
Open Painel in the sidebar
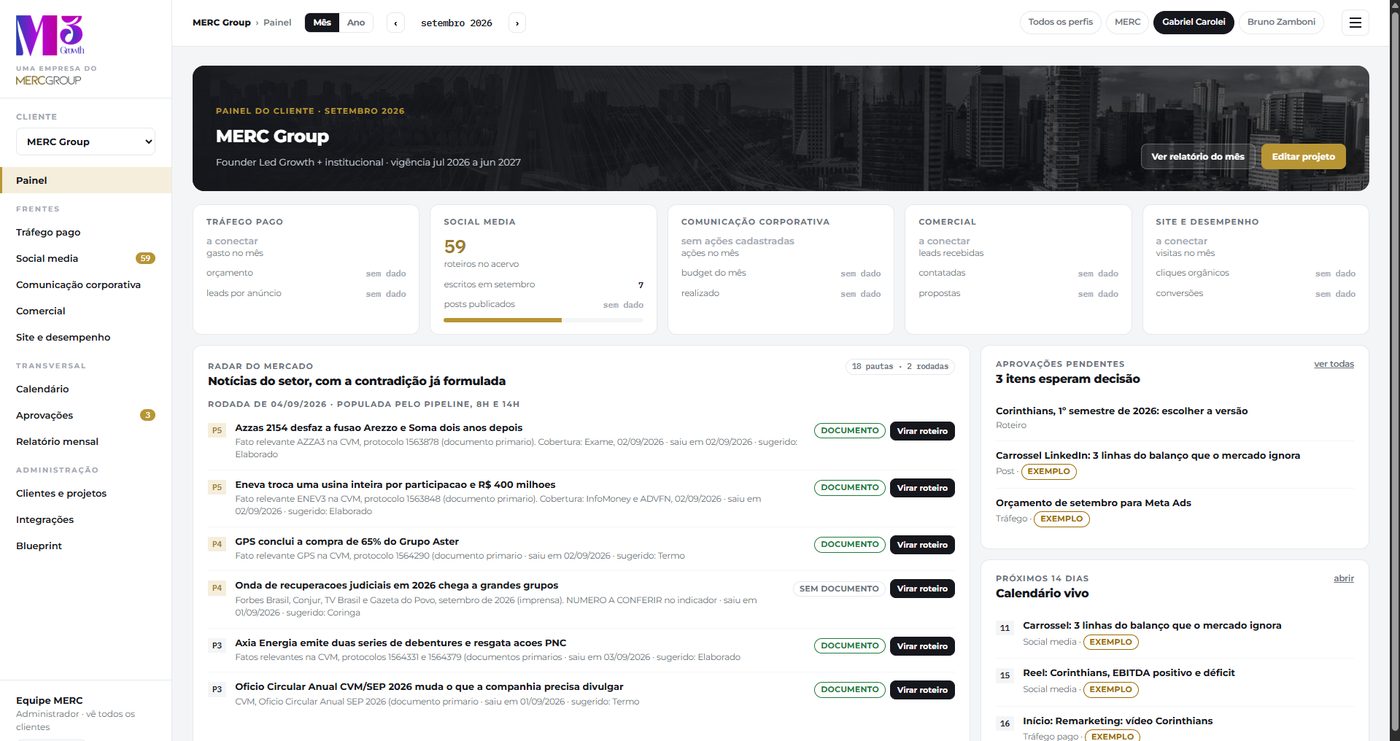(85, 180)
